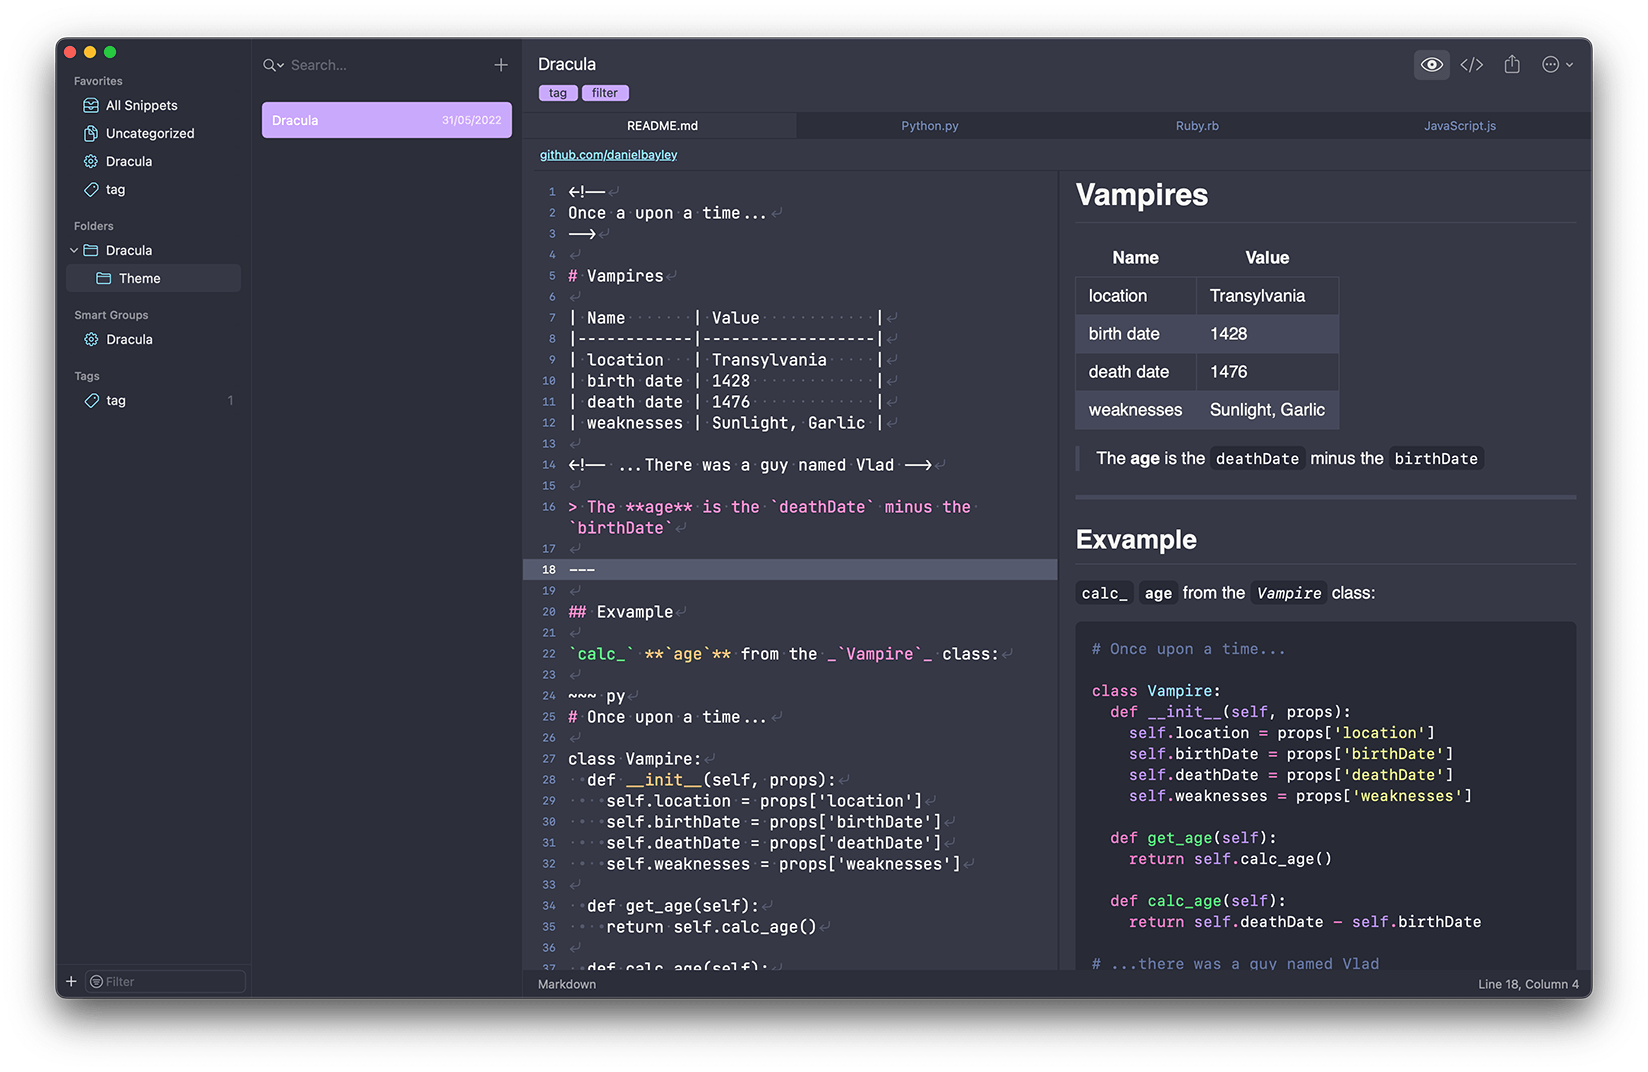Toggle the snippet preview pane visibility
The image size is (1648, 1072).
[1431, 64]
